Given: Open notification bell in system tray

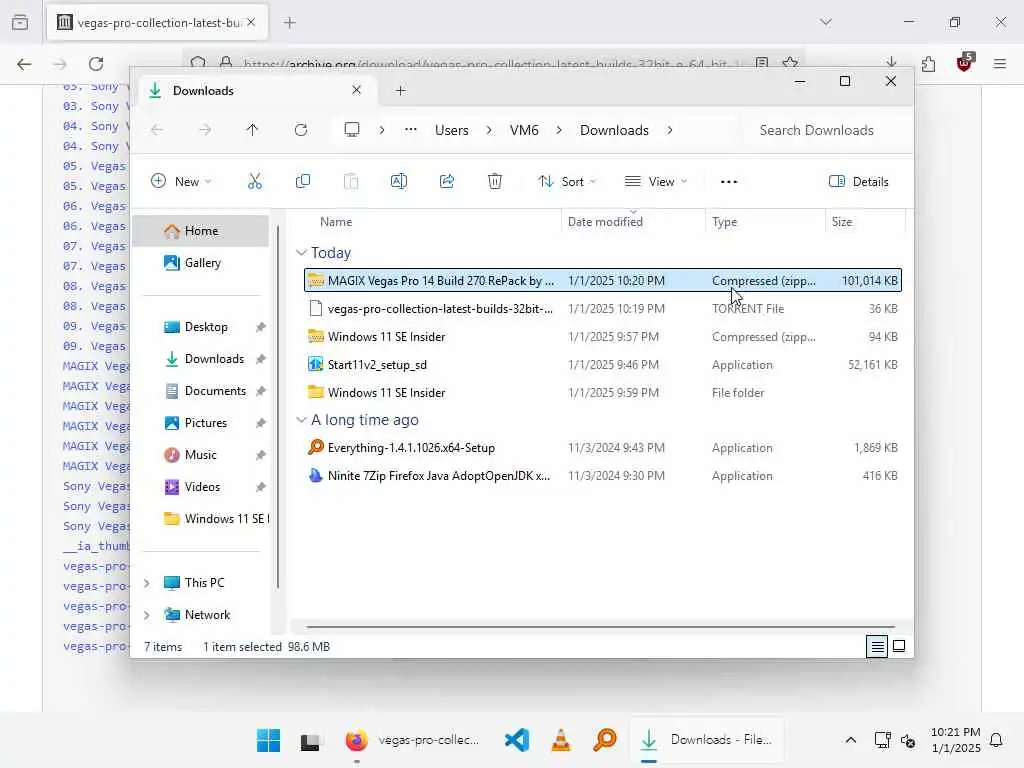Looking at the screenshot, I should (x=997, y=740).
